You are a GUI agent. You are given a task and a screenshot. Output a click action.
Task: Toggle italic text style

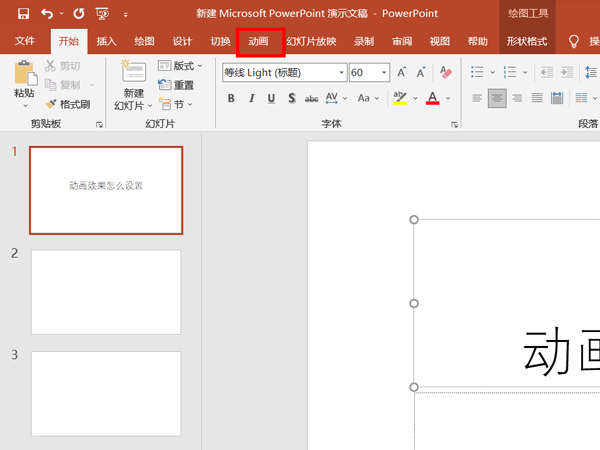tap(251, 98)
